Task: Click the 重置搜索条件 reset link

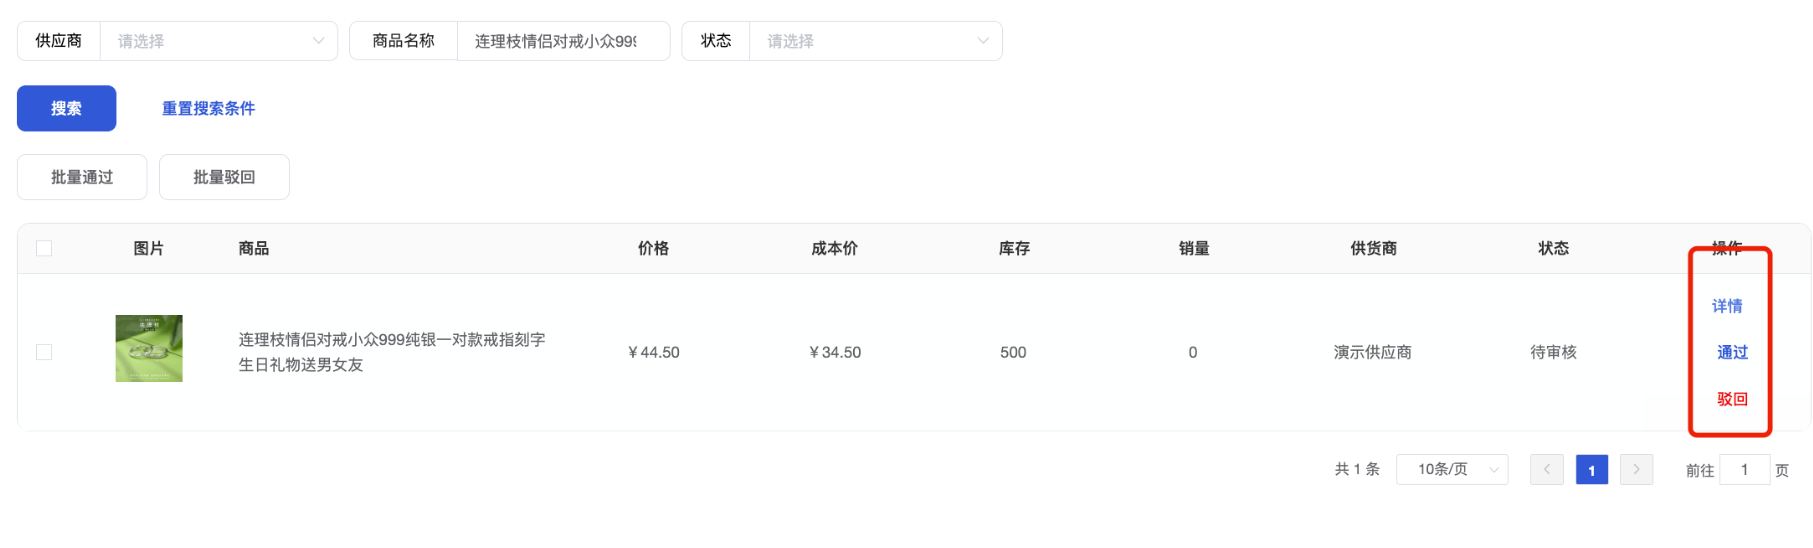Action: pos(208,108)
